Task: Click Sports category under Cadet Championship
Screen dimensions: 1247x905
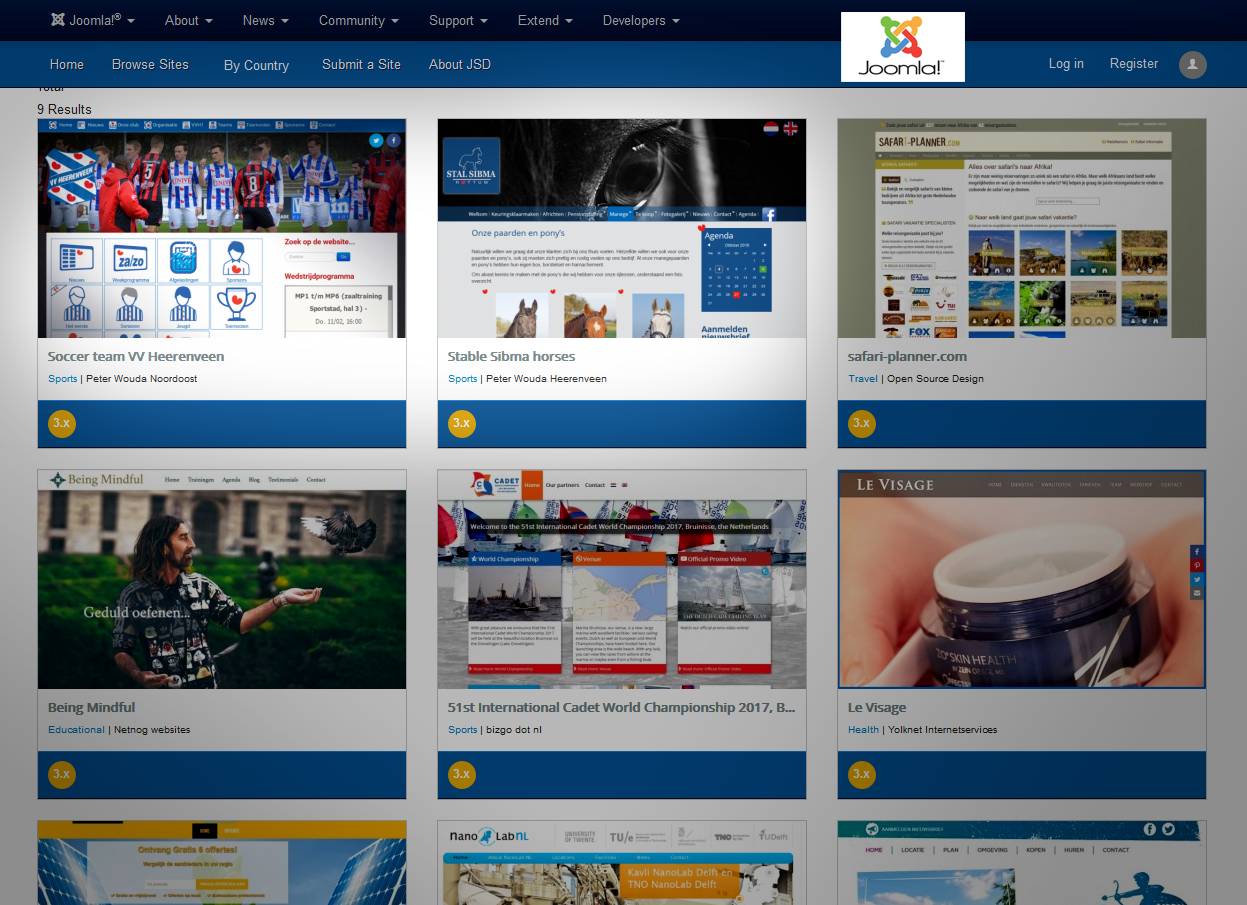Action: point(462,730)
